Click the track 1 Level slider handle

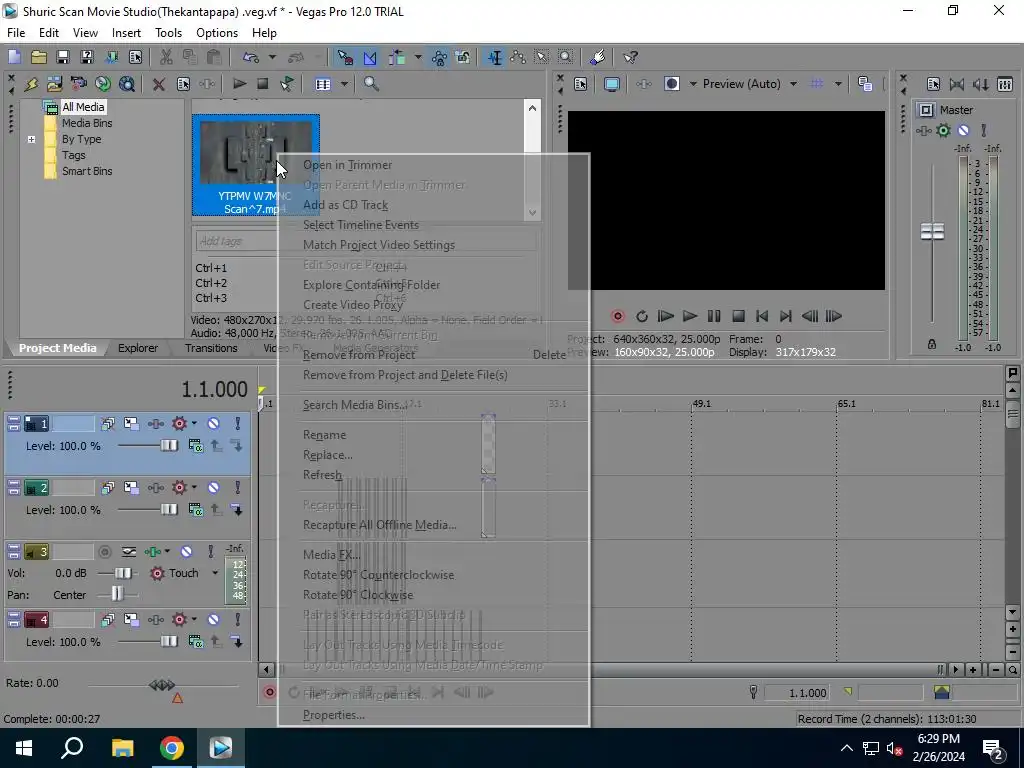click(x=169, y=445)
